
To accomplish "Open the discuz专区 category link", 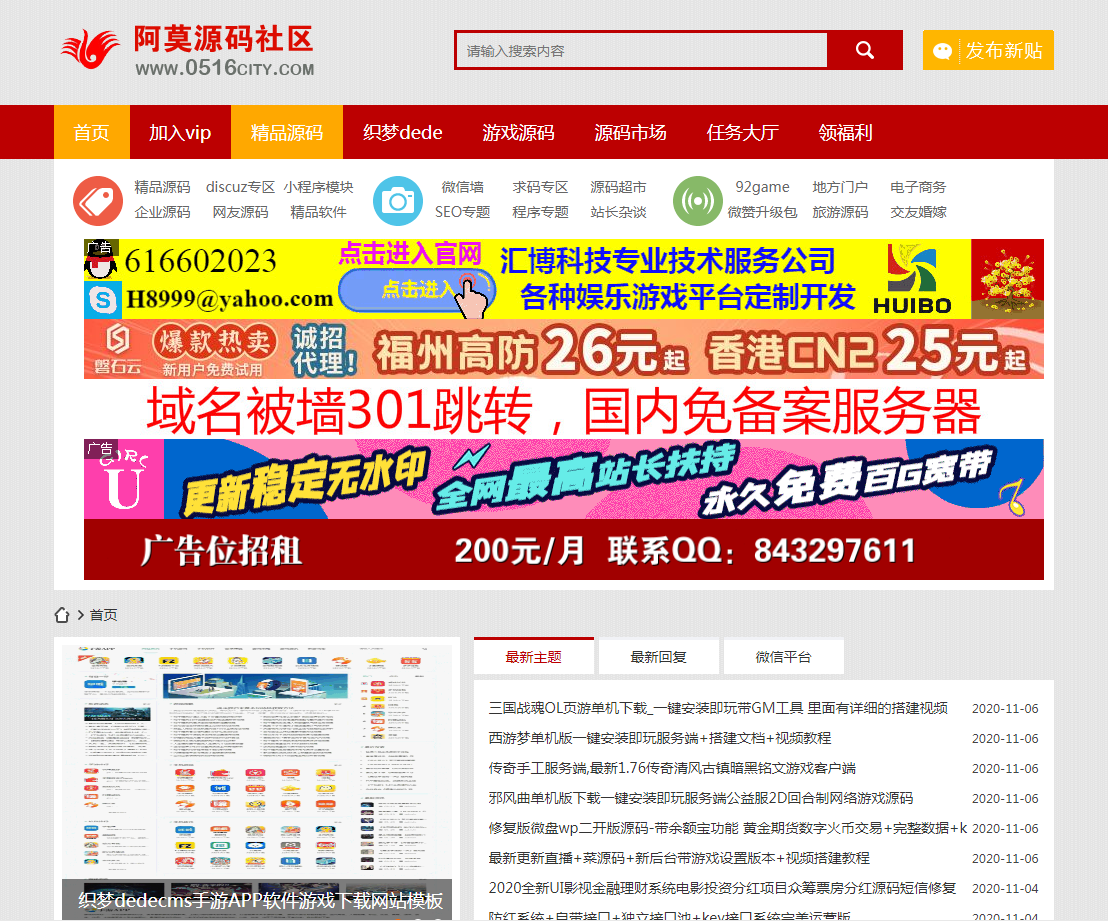I will tap(240, 187).
